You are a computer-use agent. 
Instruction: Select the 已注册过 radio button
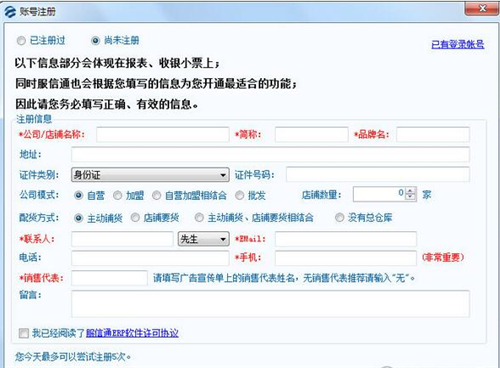pos(21,41)
